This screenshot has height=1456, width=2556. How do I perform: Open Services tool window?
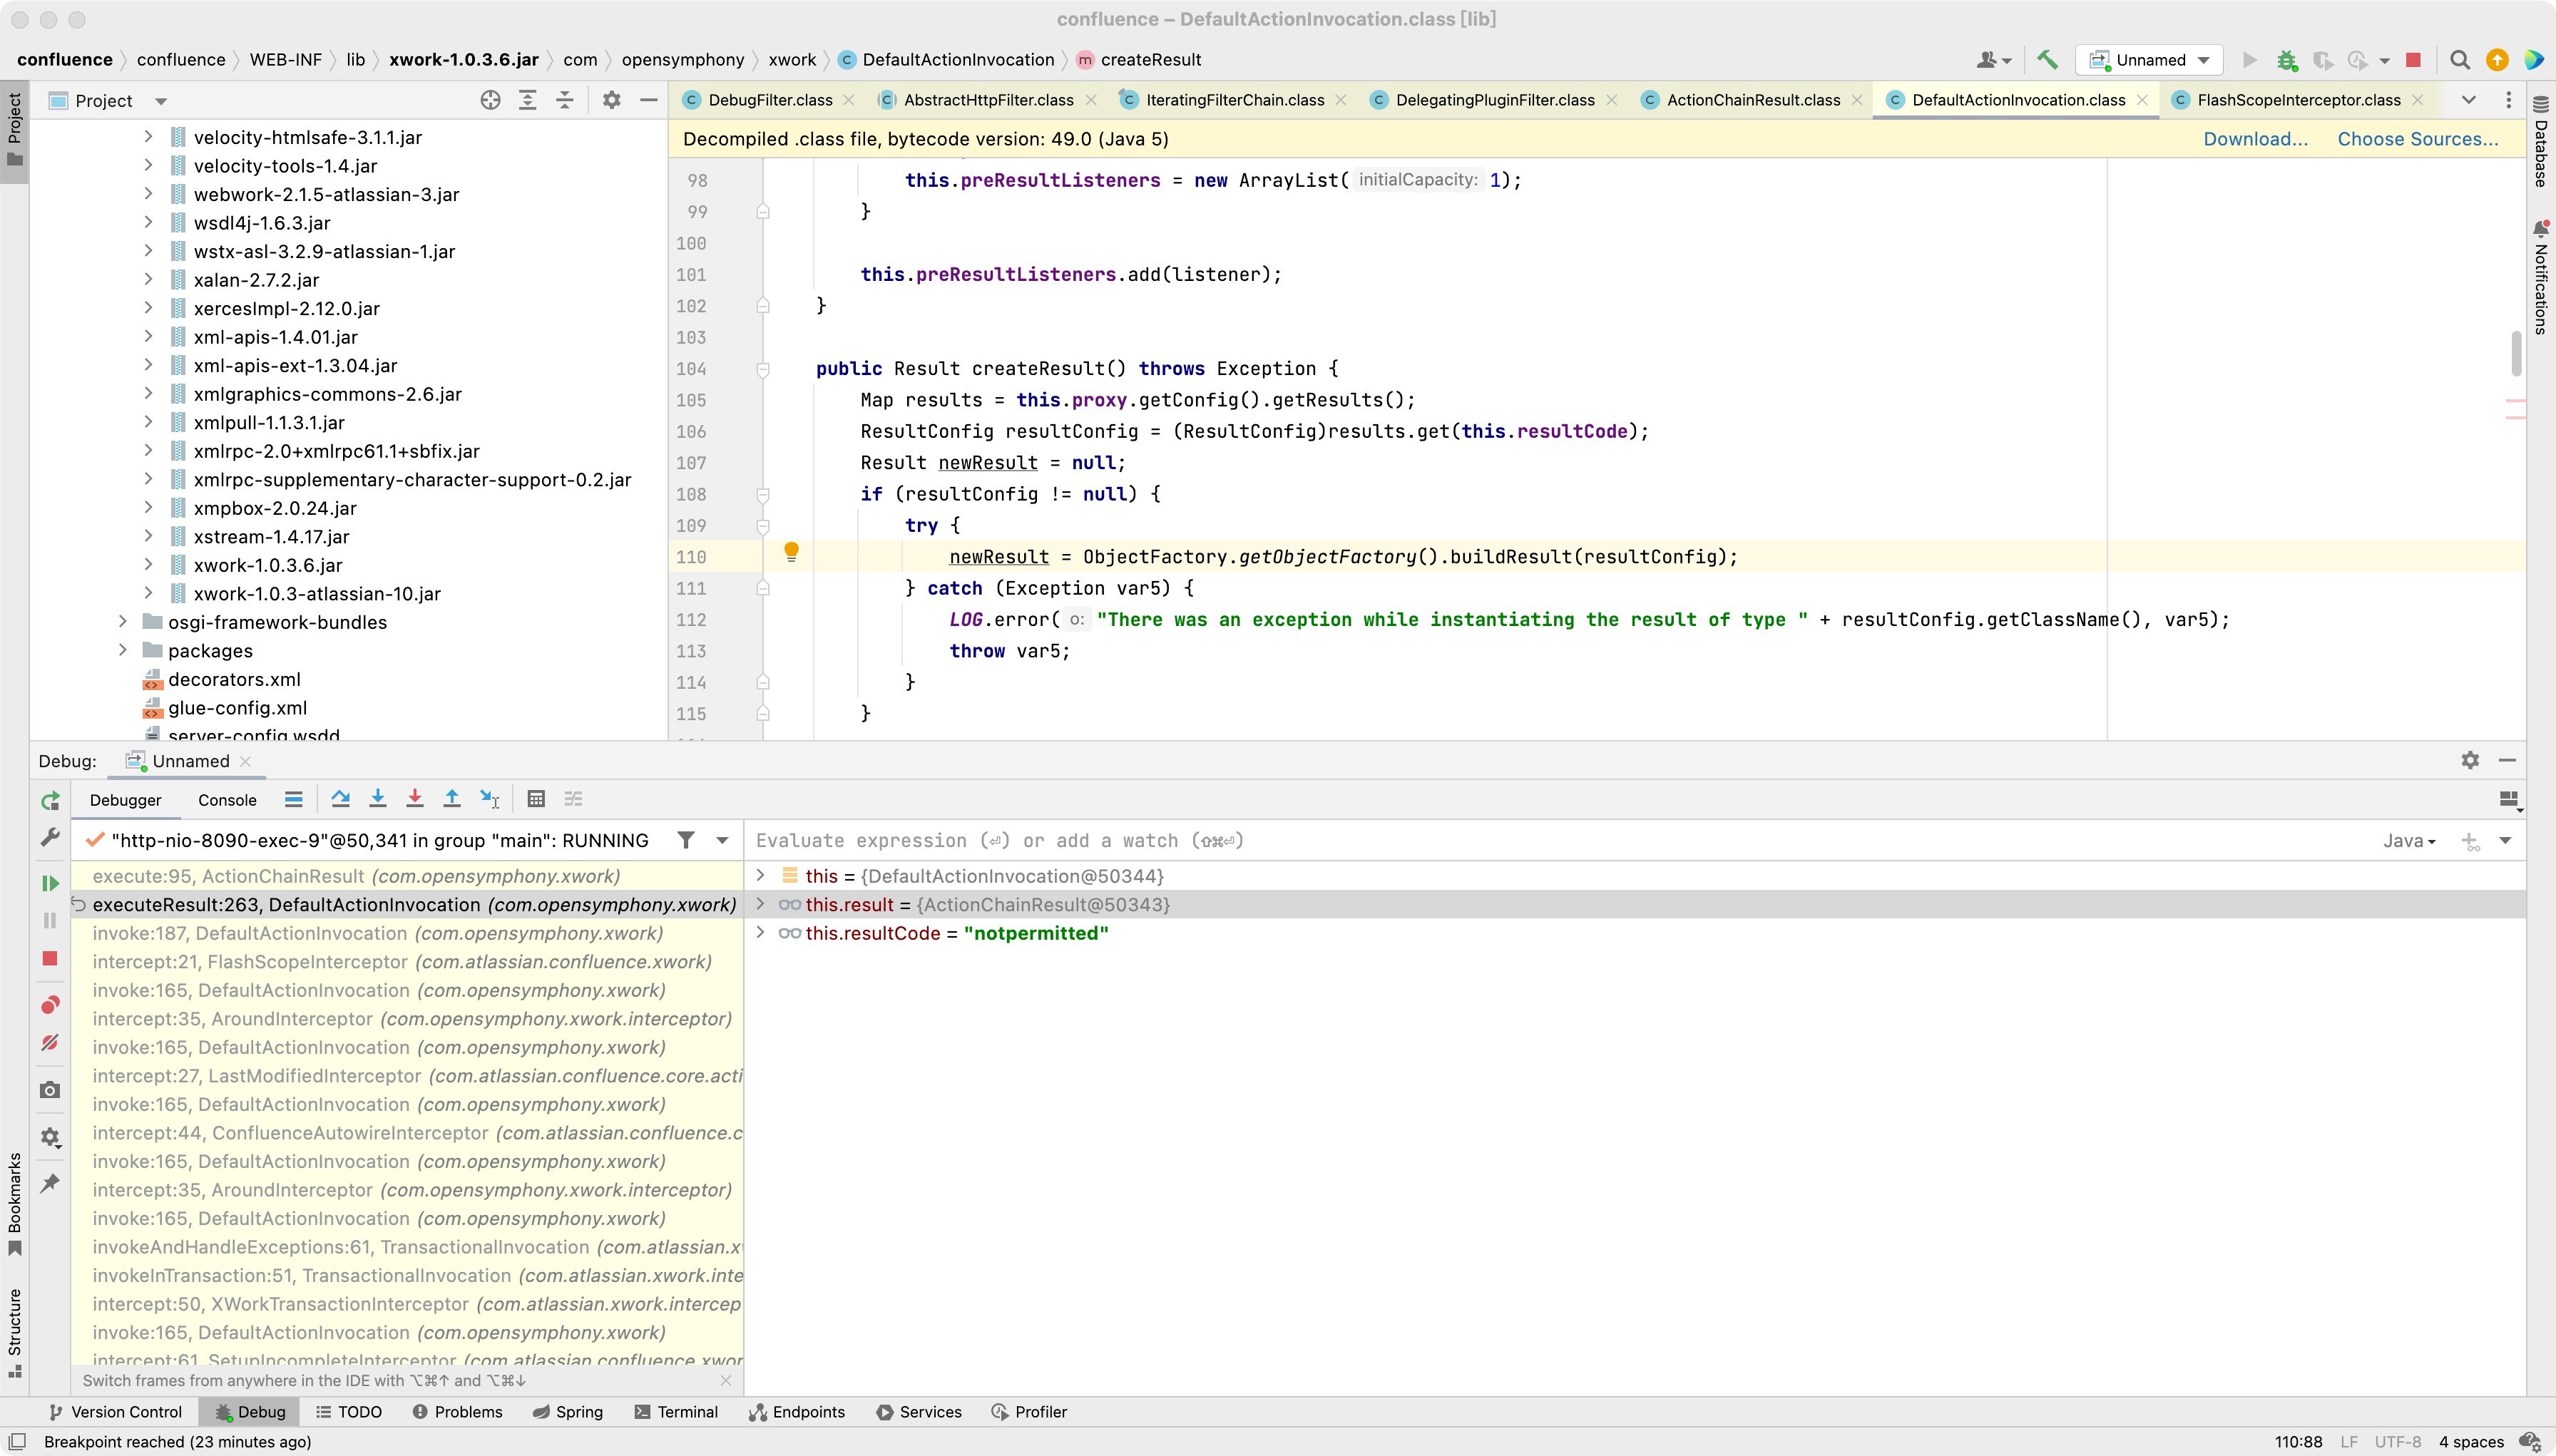[x=918, y=1412]
